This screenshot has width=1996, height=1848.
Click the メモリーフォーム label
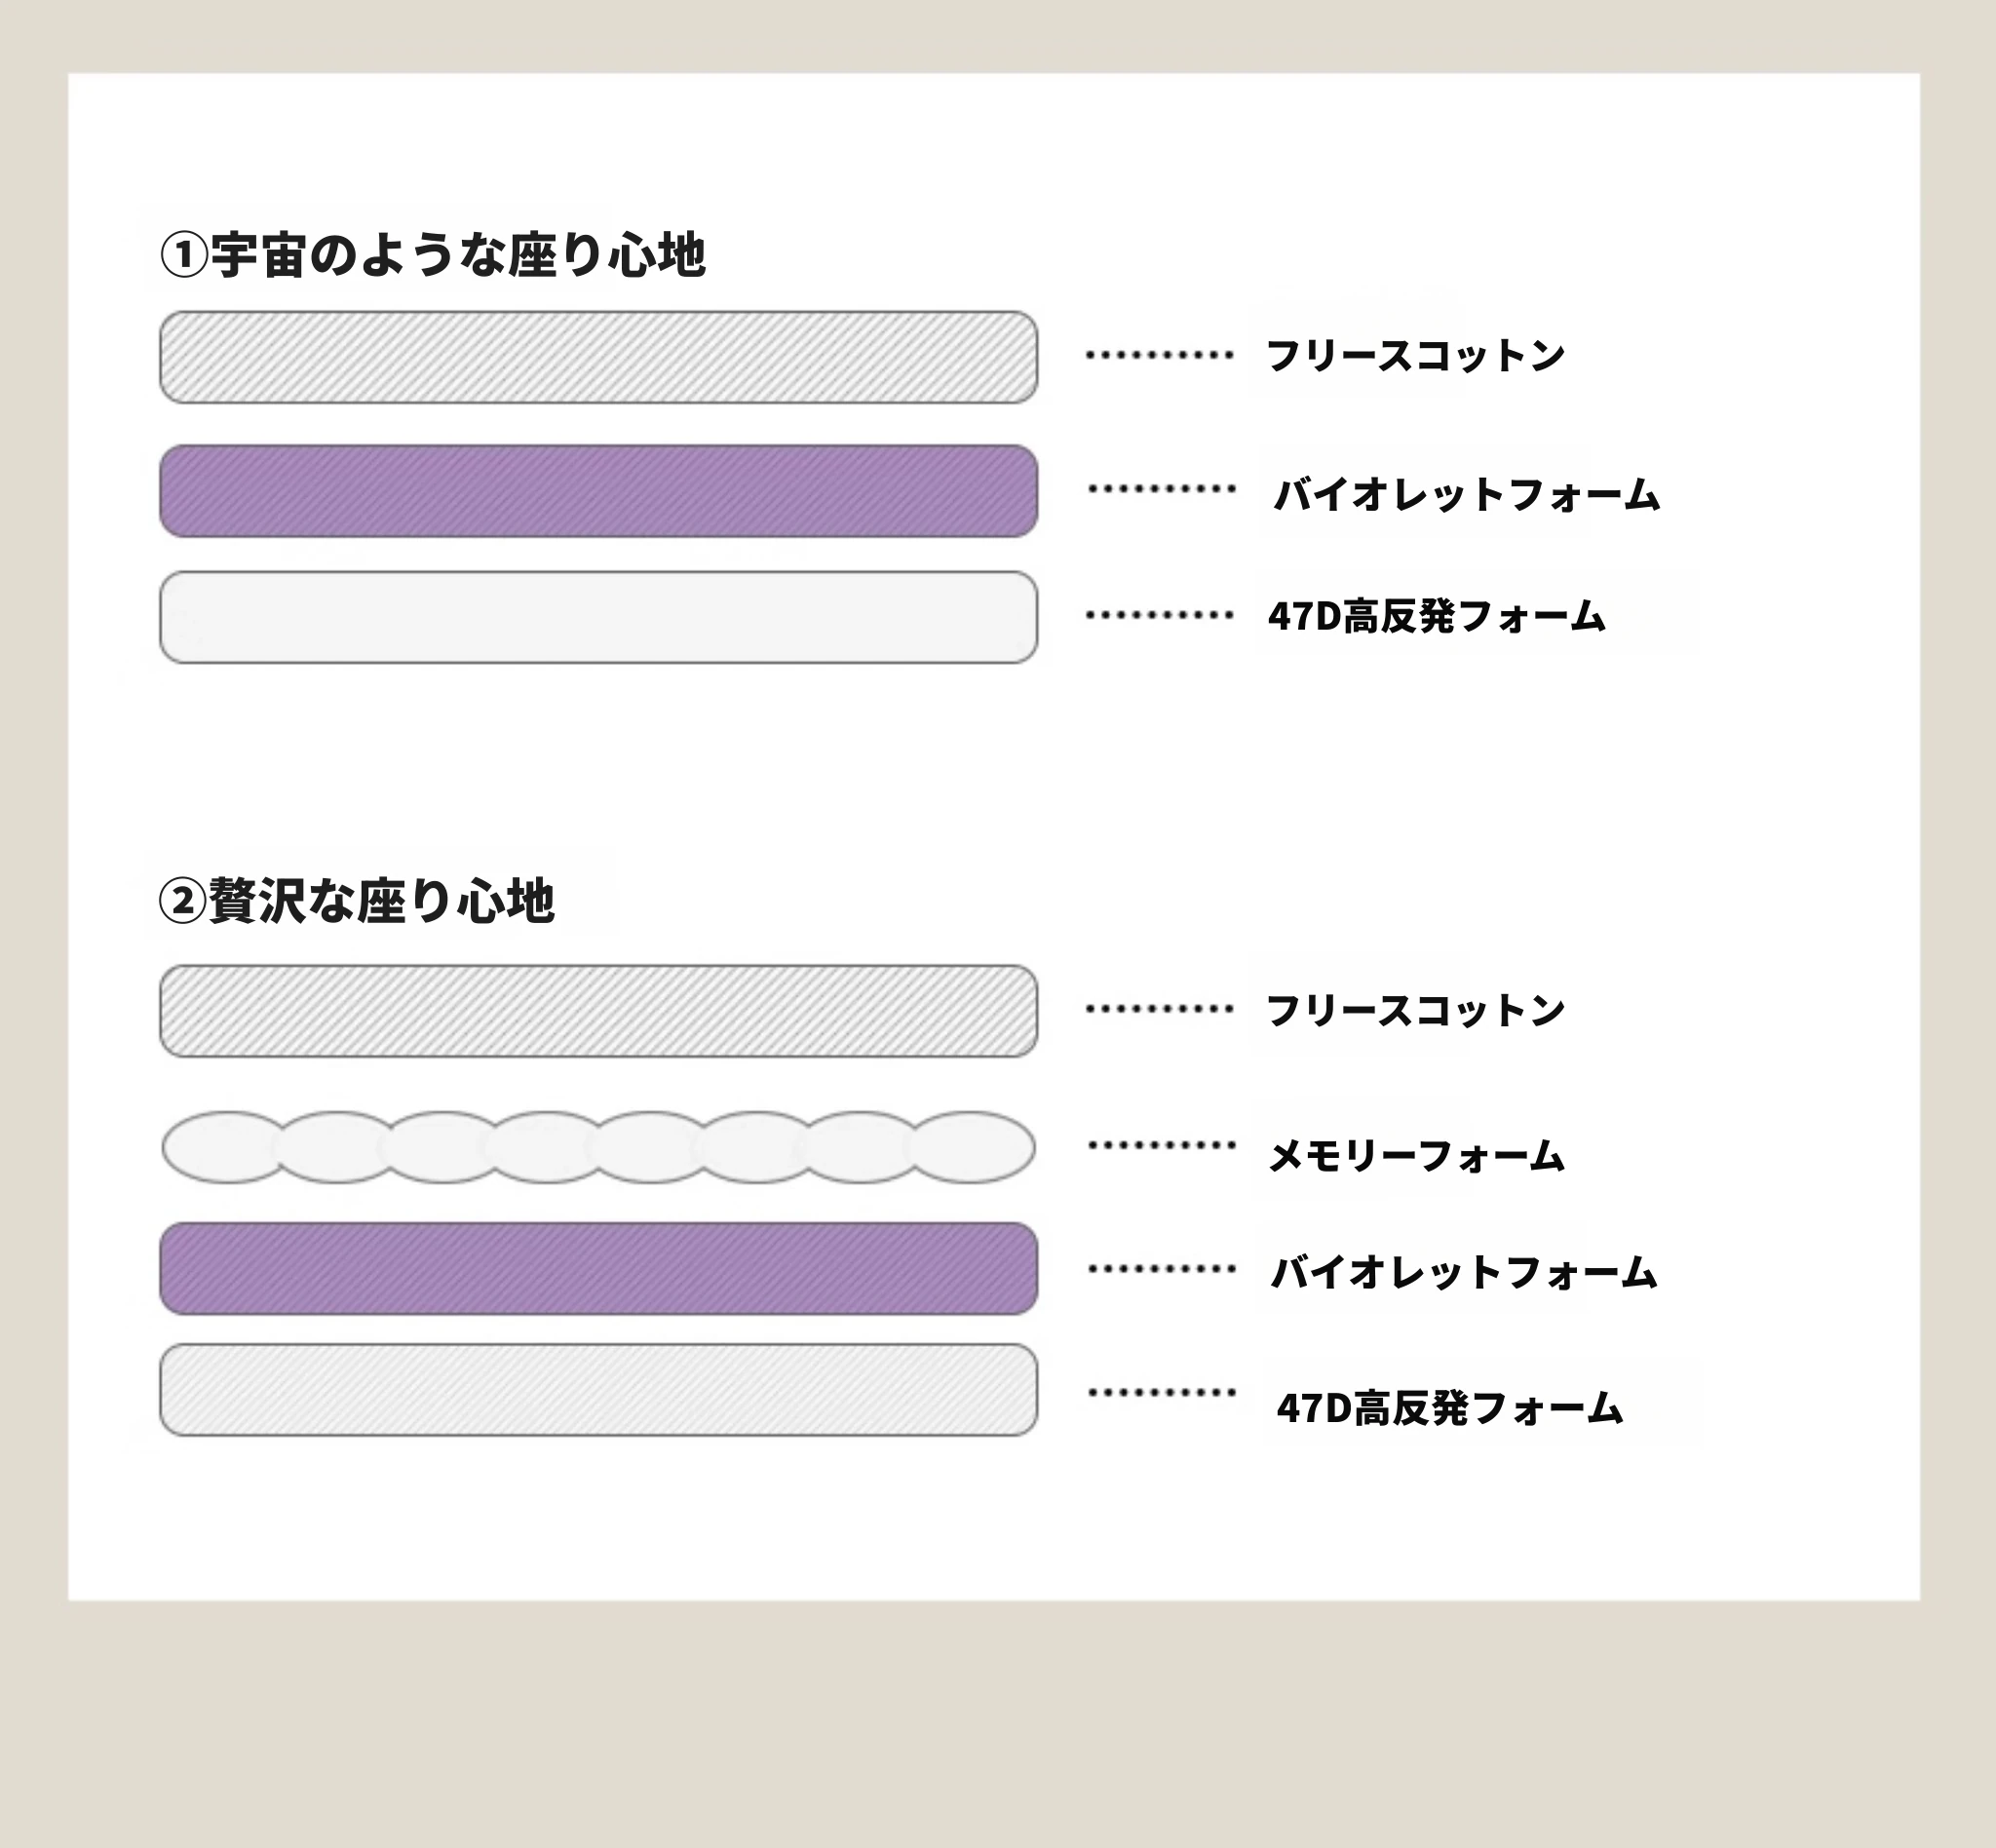[1415, 1156]
